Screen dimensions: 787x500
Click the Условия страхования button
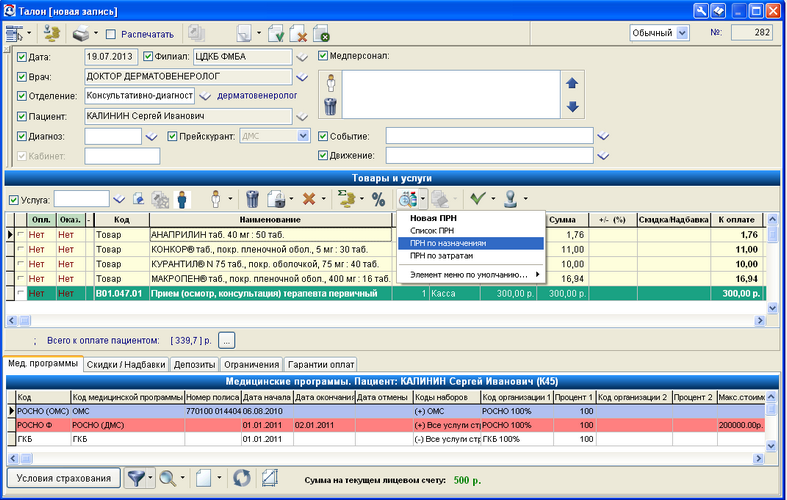pyautogui.click(x=64, y=478)
